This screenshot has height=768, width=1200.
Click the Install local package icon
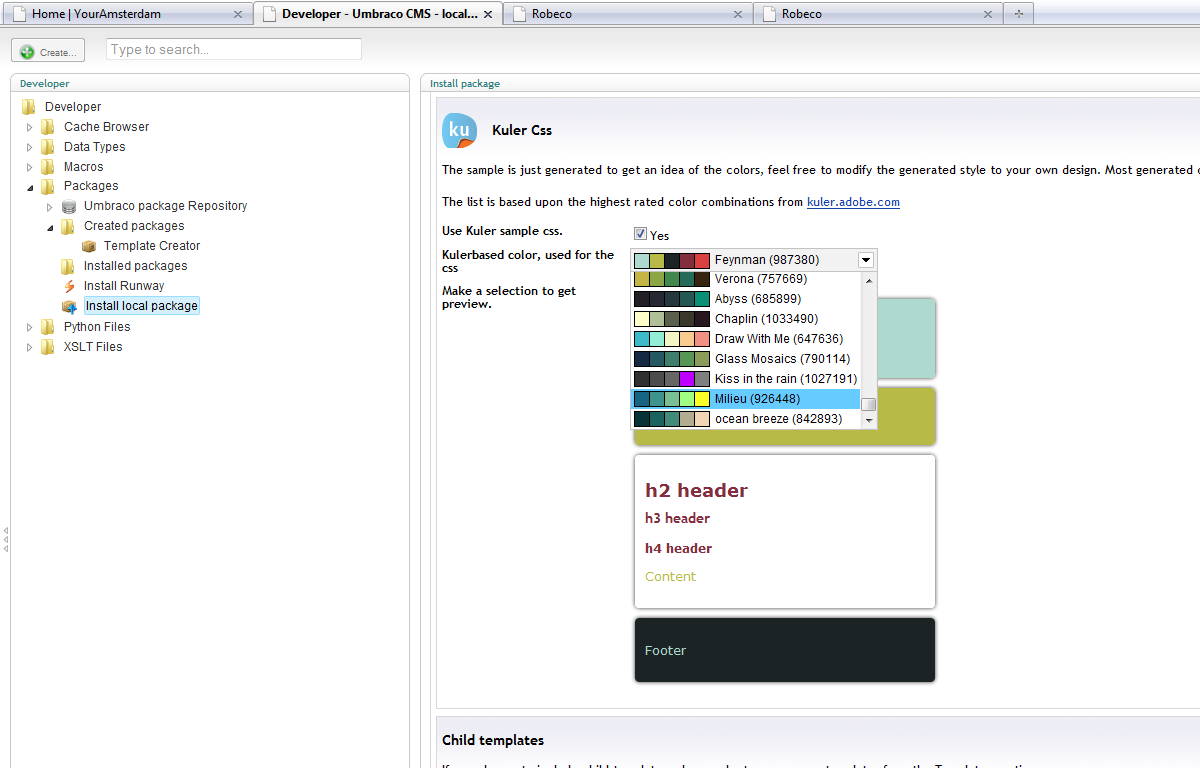click(68, 306)
